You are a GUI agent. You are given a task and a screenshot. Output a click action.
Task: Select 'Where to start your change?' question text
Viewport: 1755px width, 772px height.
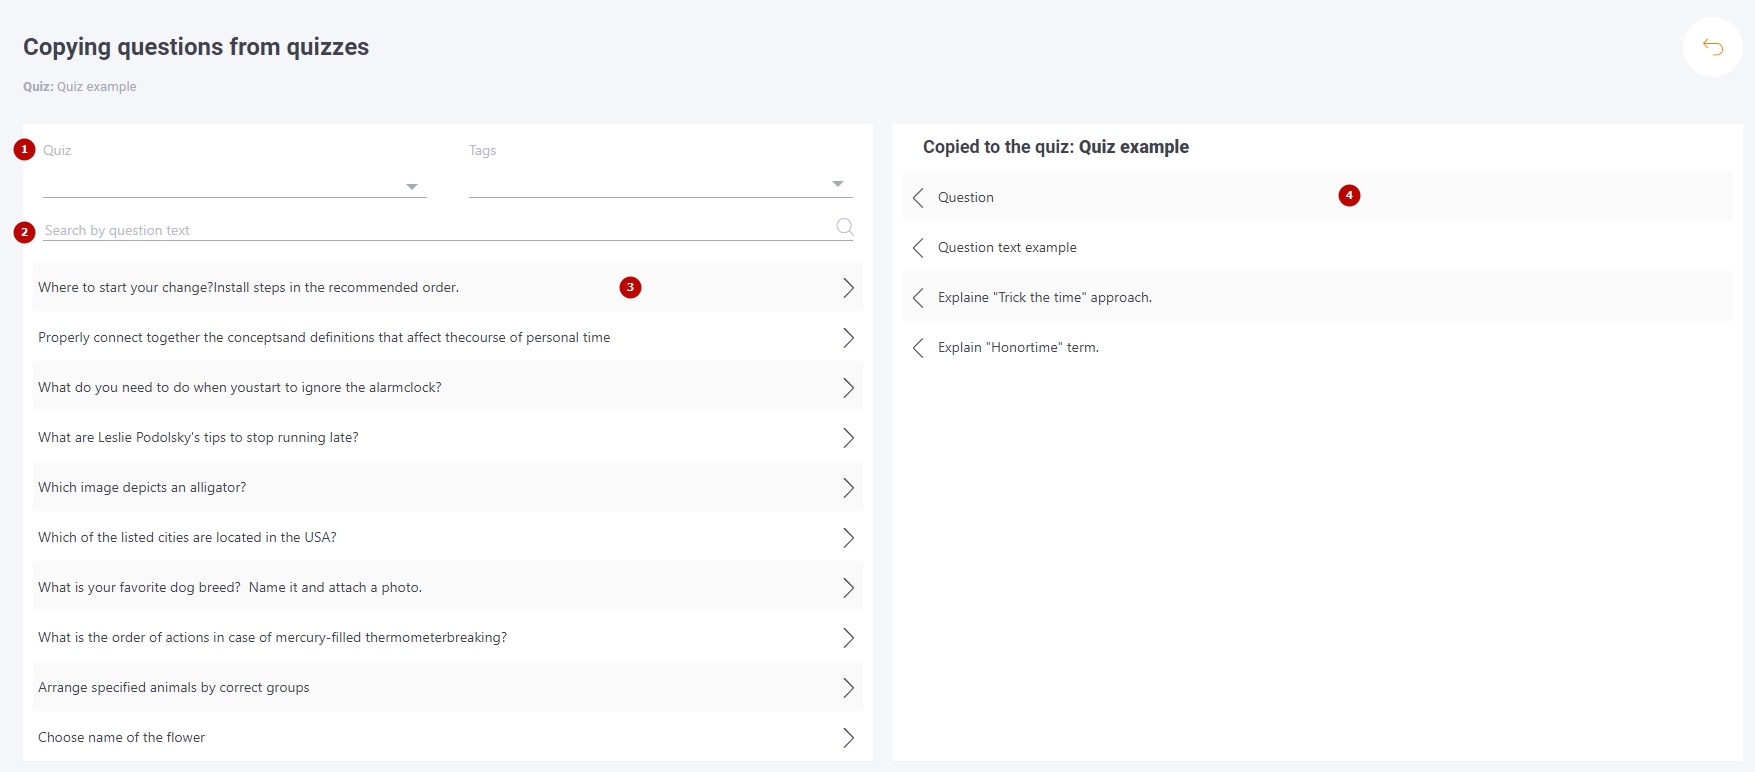coord(248,288)
